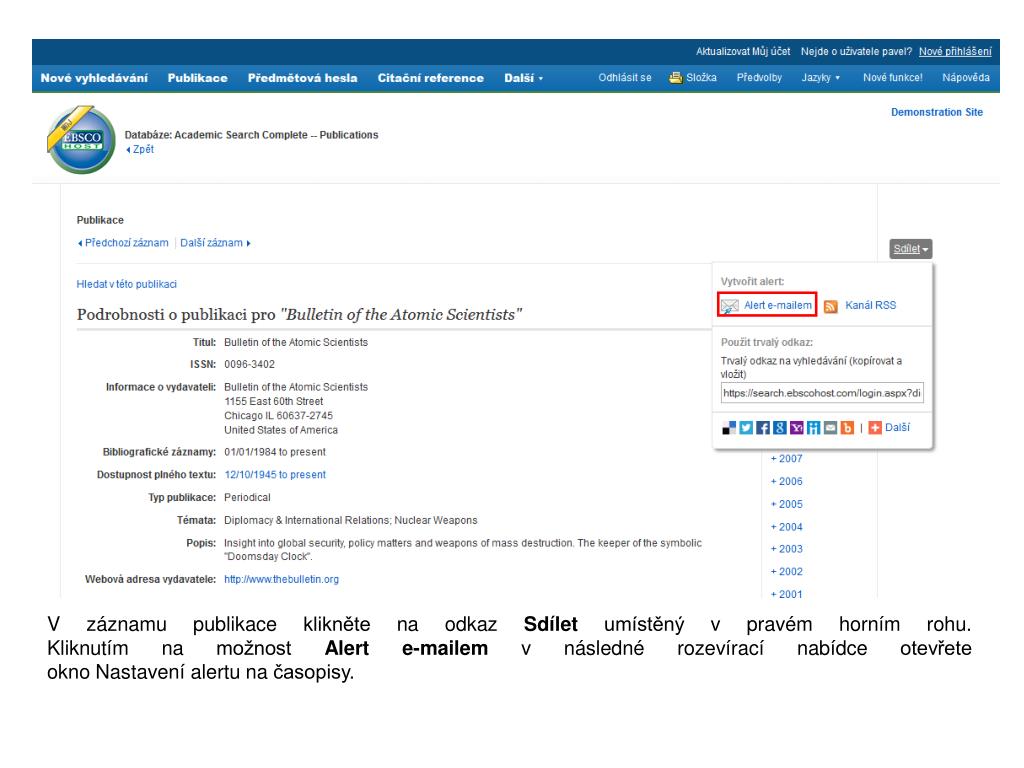Click Odhlásit se in toolbar
1024x768 pixels.
coord(625,78)
